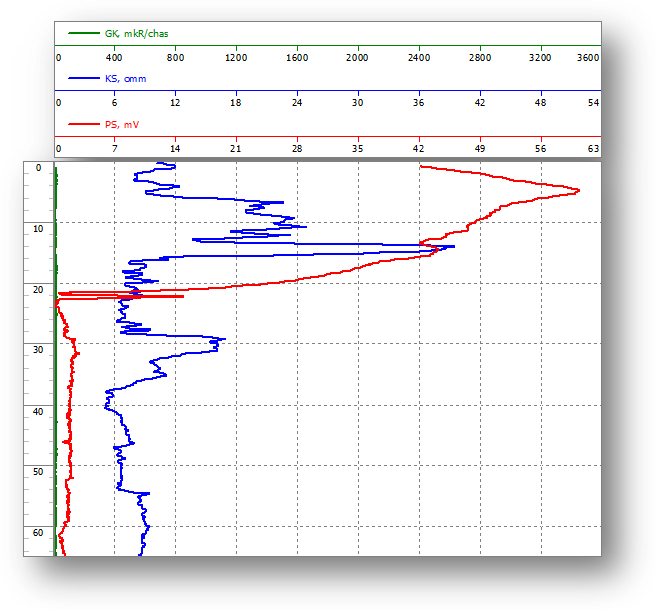Viewport: 656px width, 609px height.
Task: Click the 49 value on PS scale
Action: click(480, 149)
